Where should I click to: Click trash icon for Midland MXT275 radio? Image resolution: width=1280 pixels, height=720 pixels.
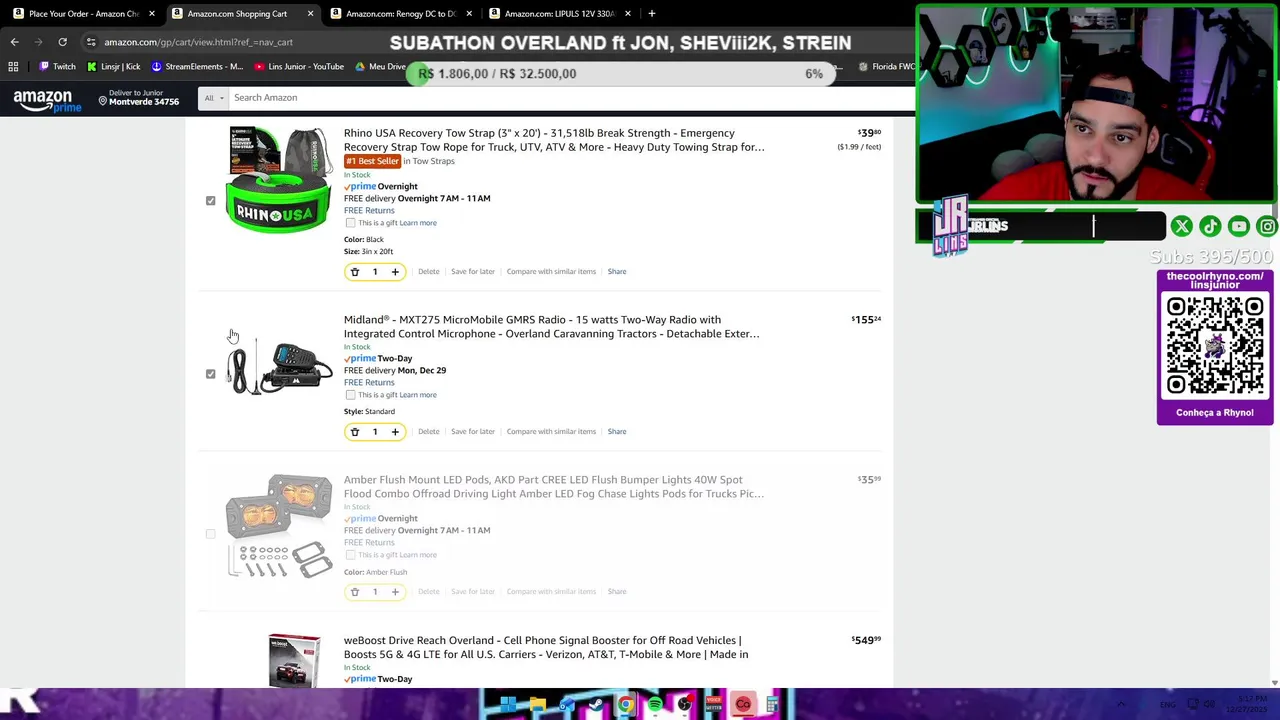coord(354,432)
